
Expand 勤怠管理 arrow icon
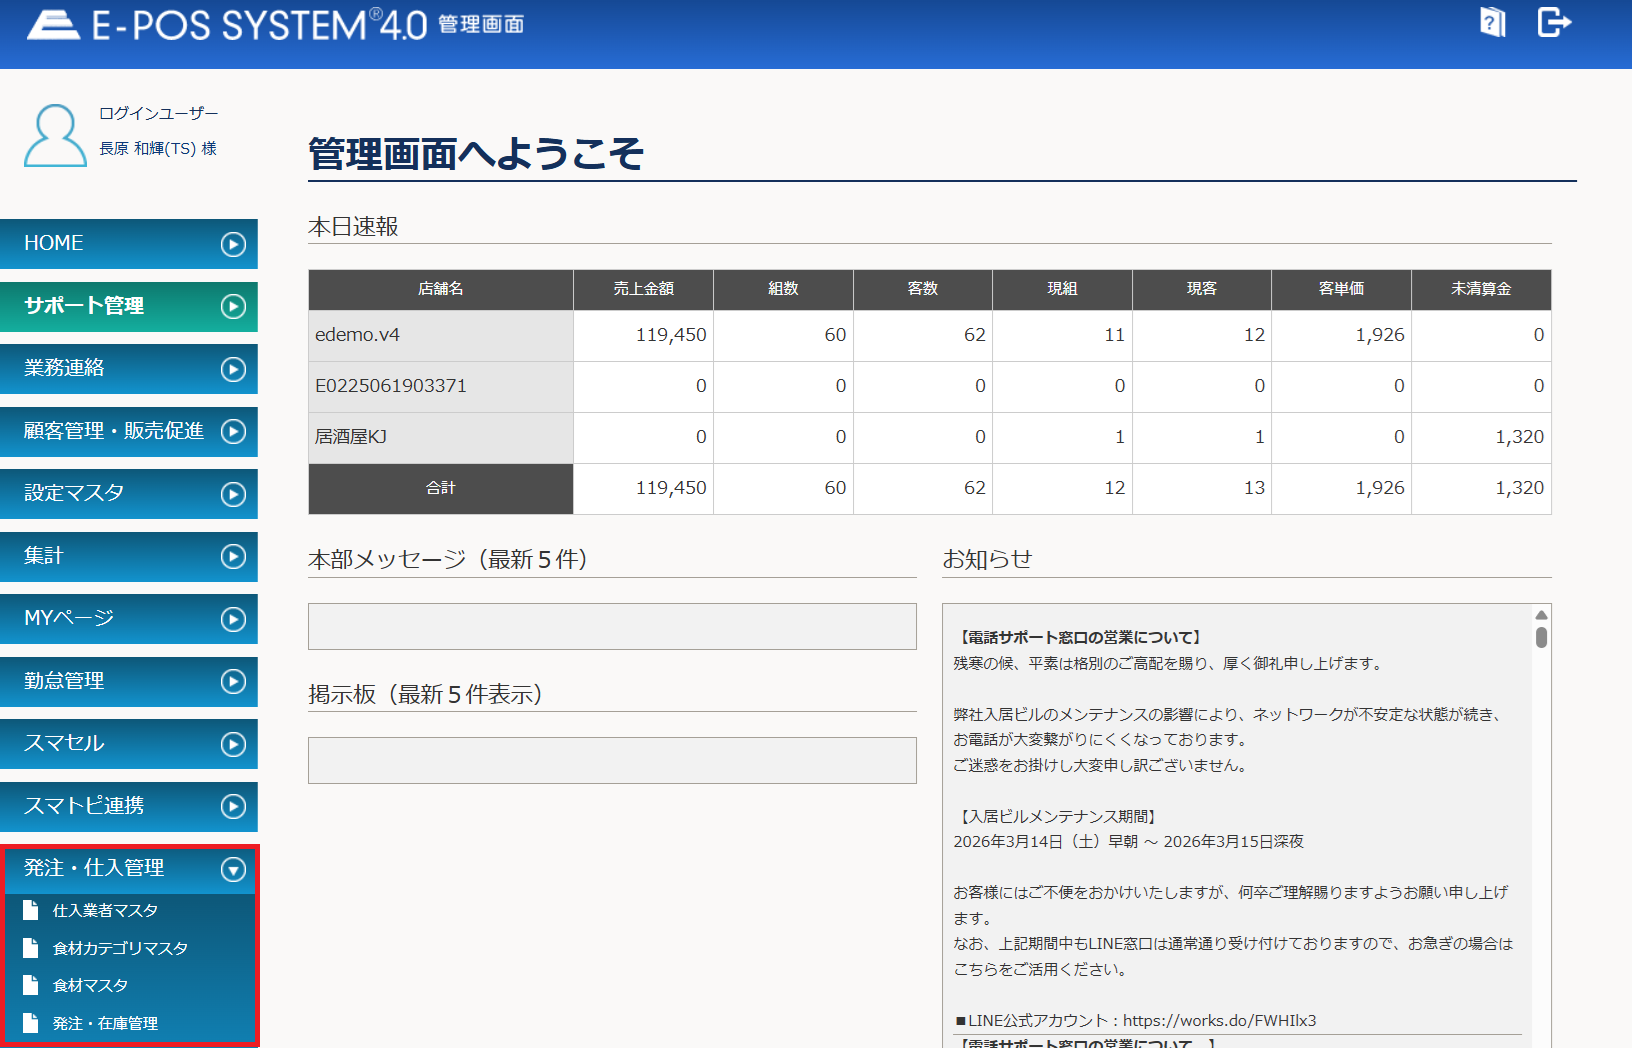pos(233,681)
